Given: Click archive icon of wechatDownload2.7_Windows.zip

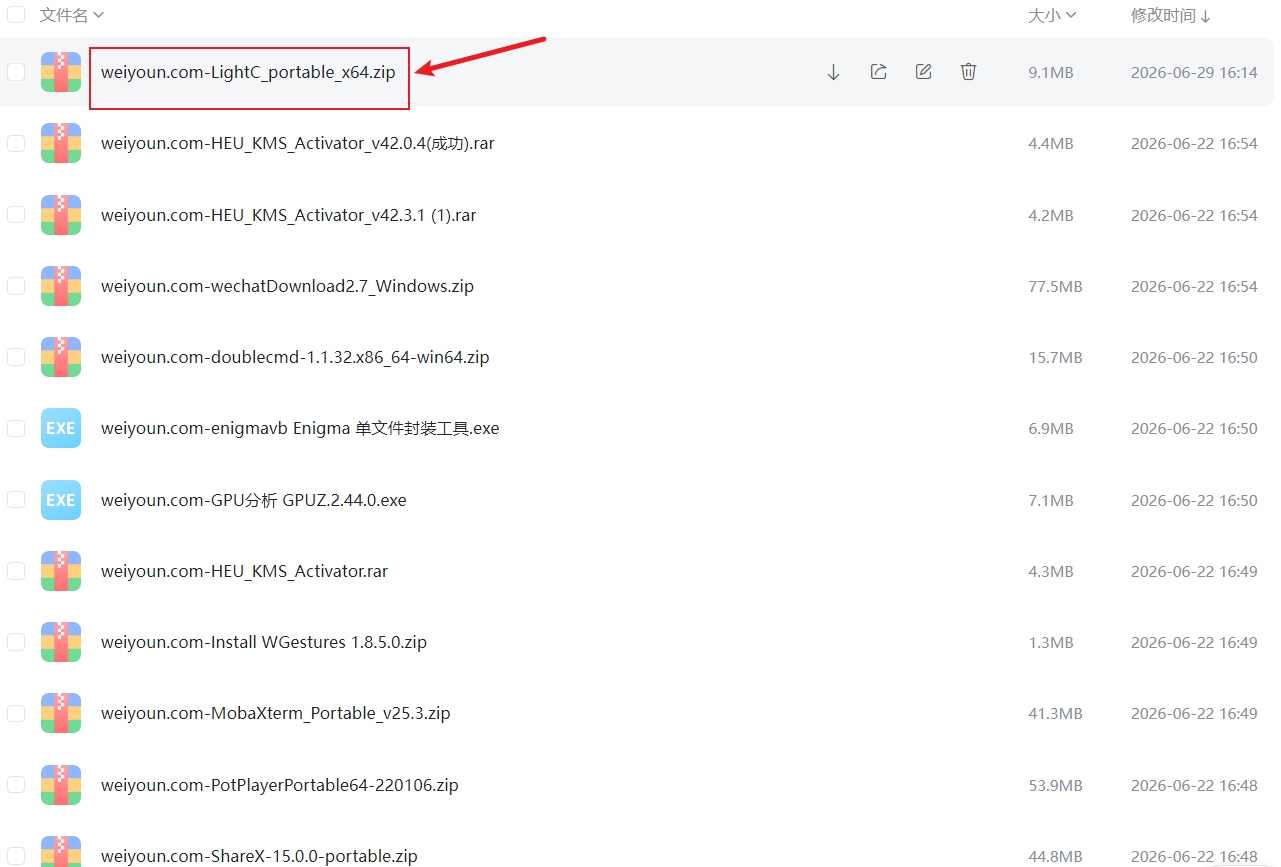Looking at the screenshot, I should [x=61, y=286].
